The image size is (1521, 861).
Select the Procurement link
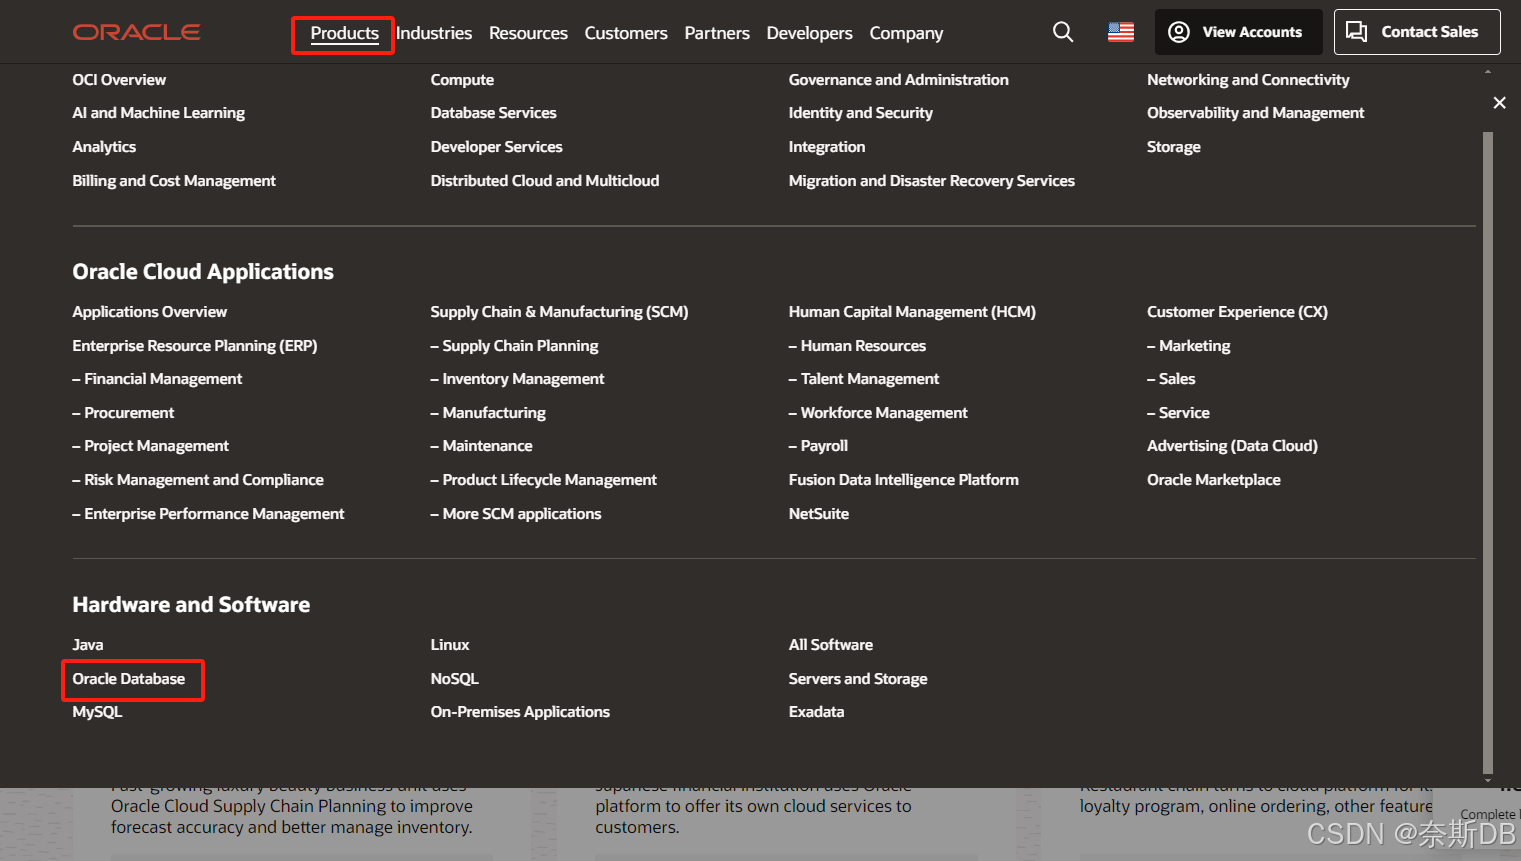[123, 413]
